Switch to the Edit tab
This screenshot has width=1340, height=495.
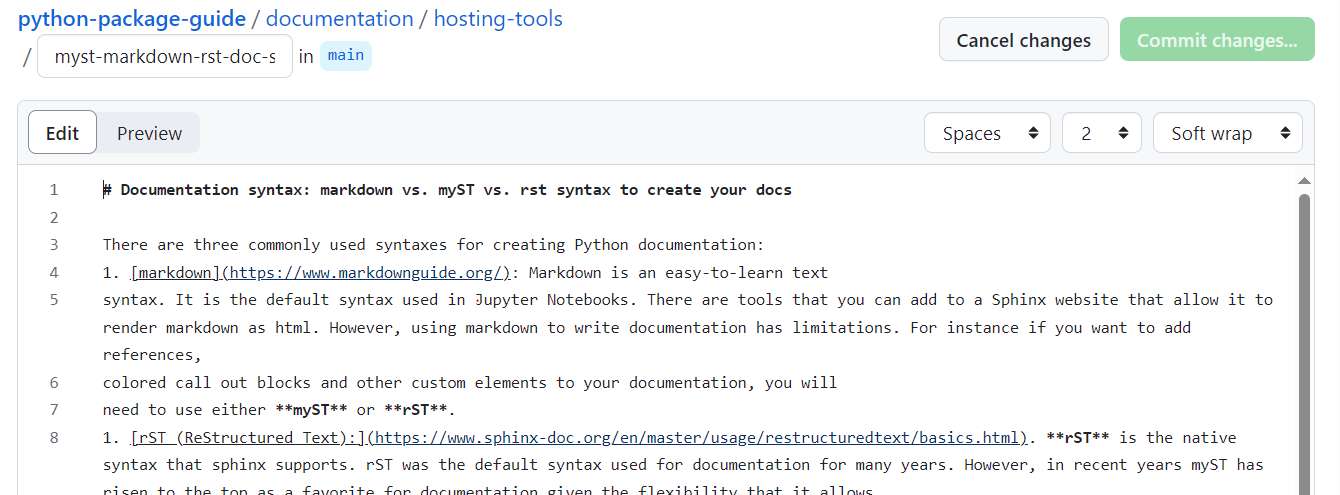point(62,133)
